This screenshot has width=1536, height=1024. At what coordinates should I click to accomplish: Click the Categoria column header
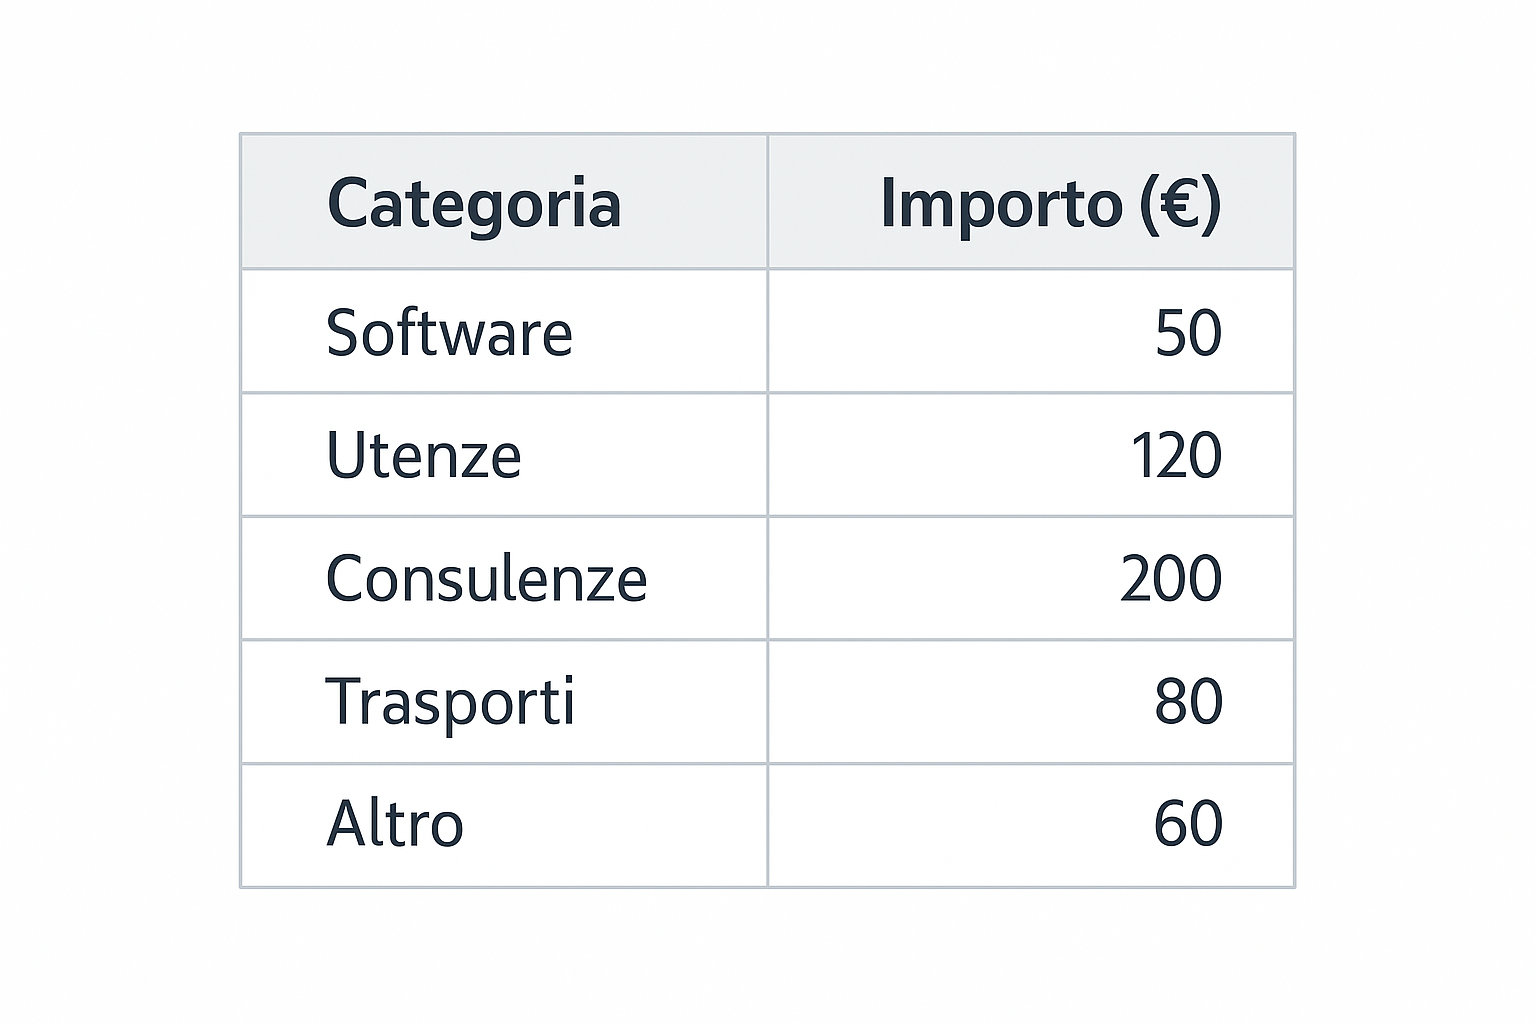[x=474, y=203]
